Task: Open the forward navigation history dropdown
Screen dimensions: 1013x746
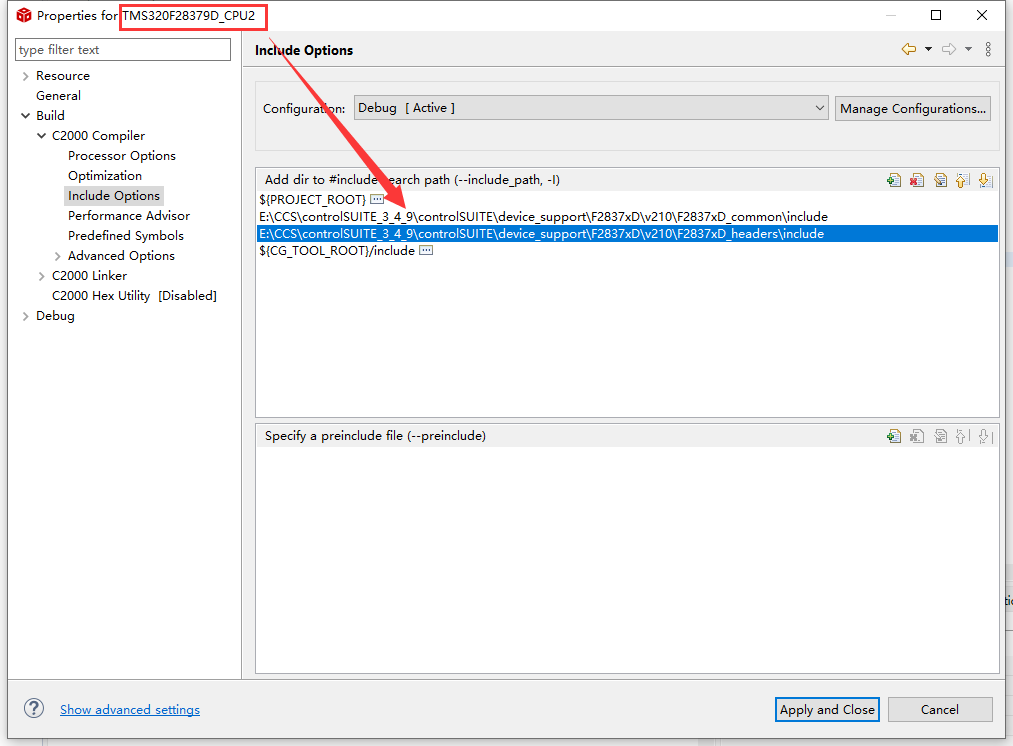Action: click(x=968, y=49)
